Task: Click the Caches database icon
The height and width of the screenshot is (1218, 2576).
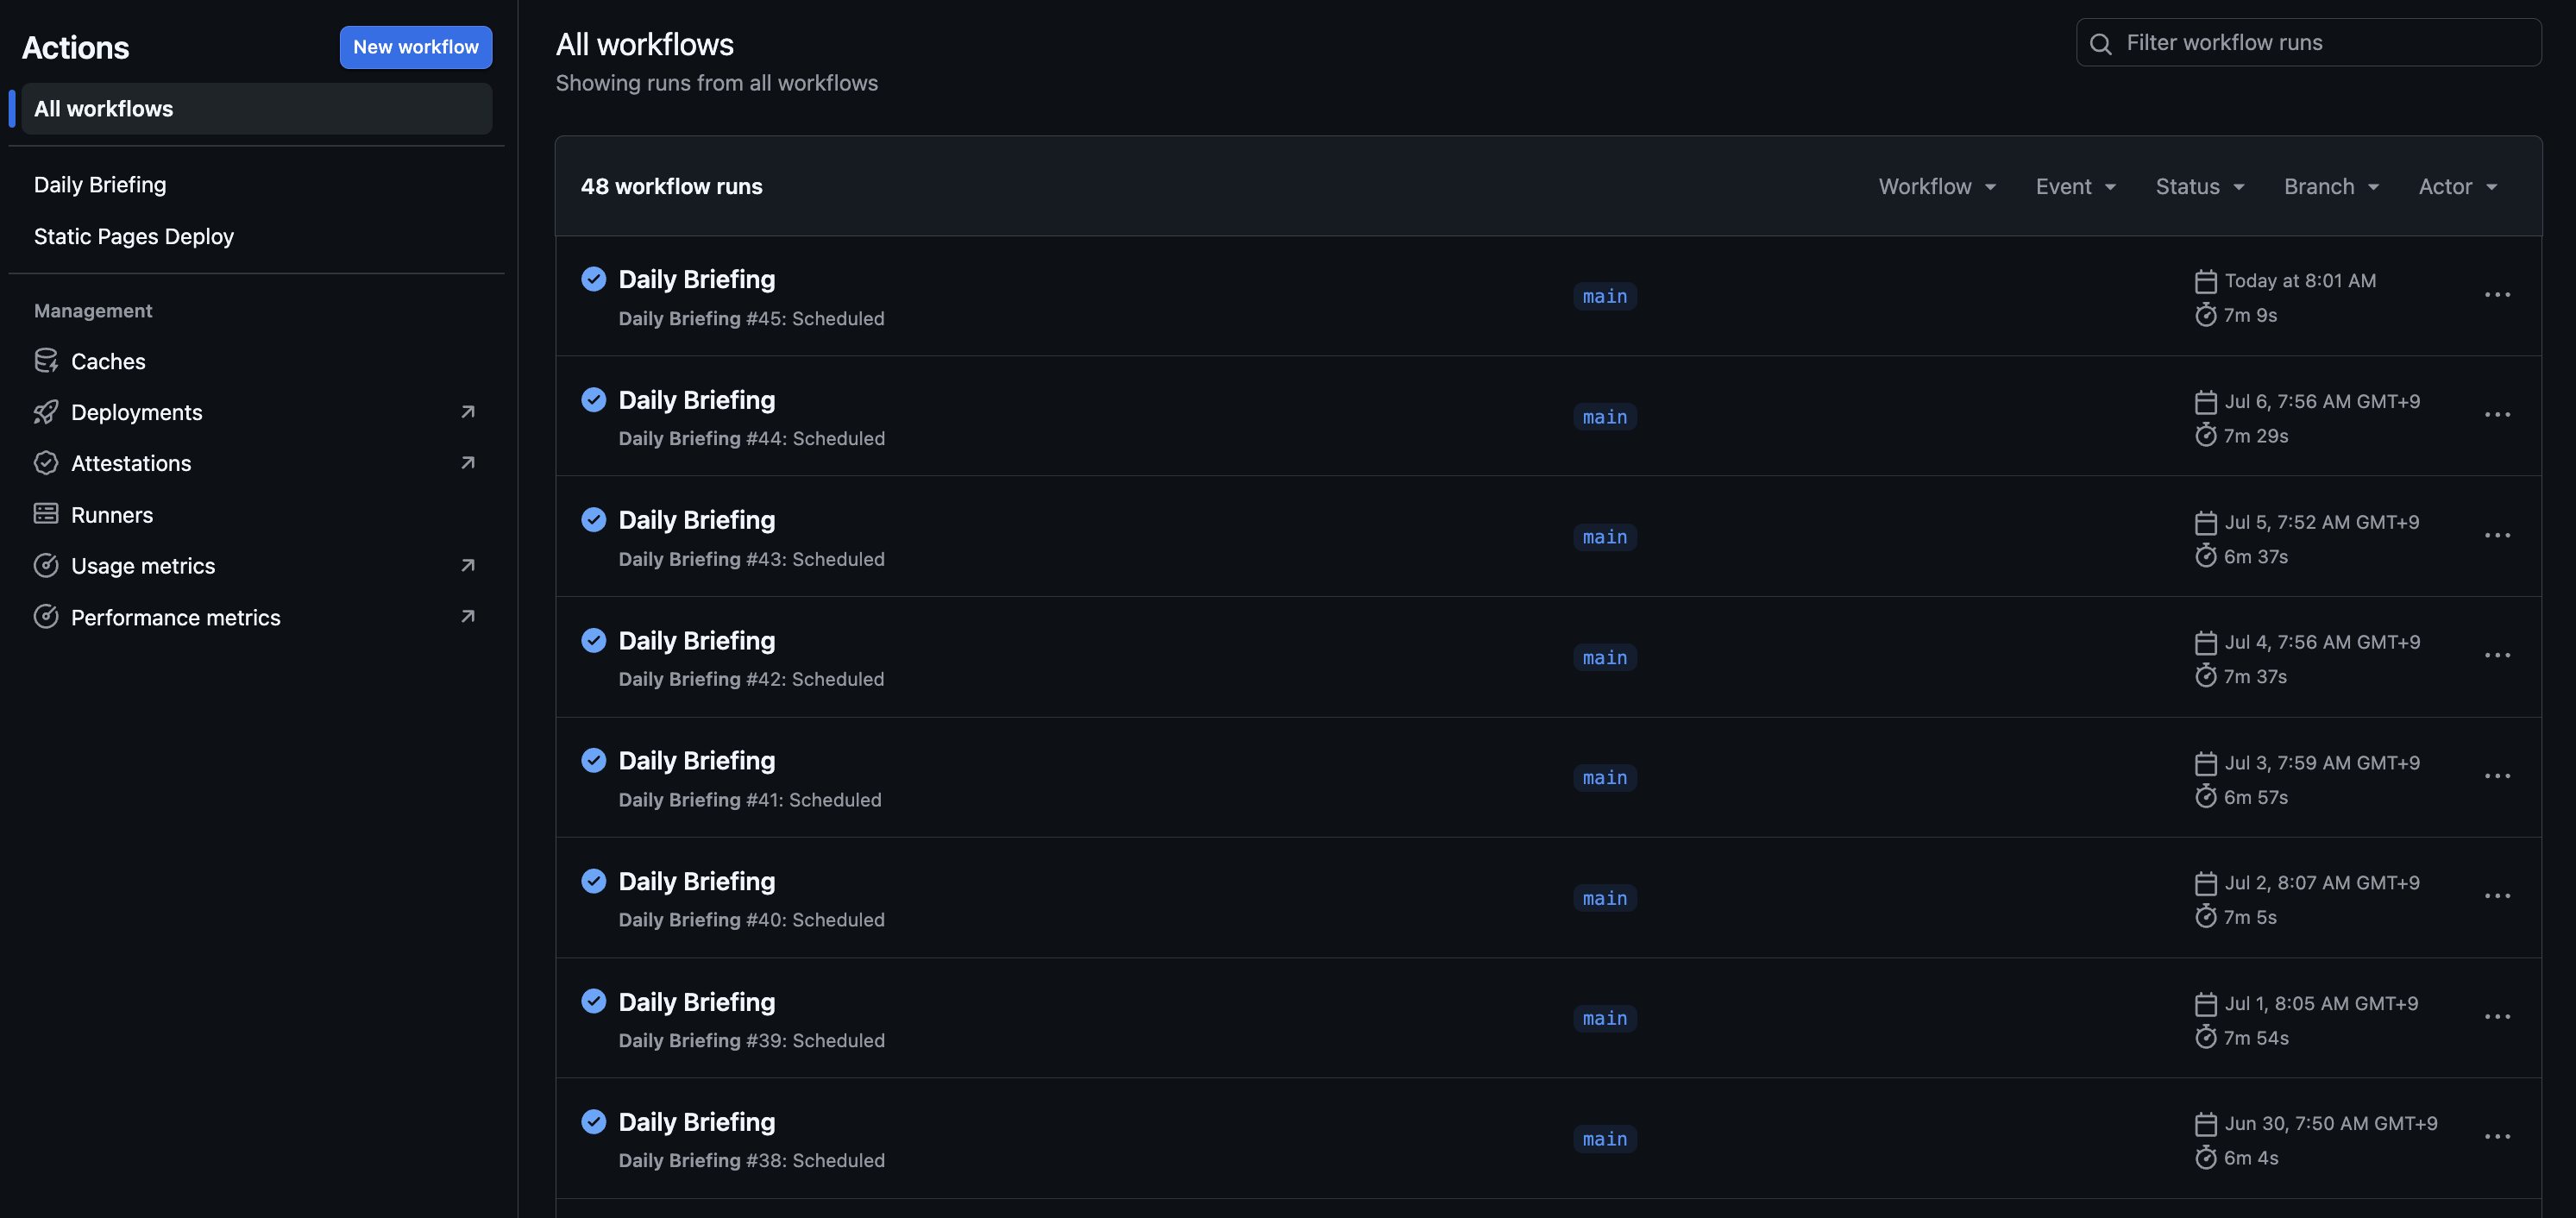Action: pyautogui.click(x=46, y=361)
